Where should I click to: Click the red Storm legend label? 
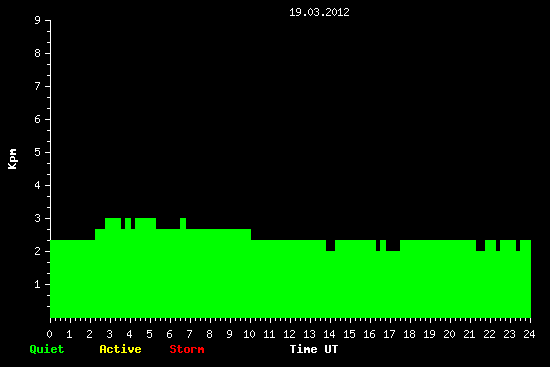187,349
